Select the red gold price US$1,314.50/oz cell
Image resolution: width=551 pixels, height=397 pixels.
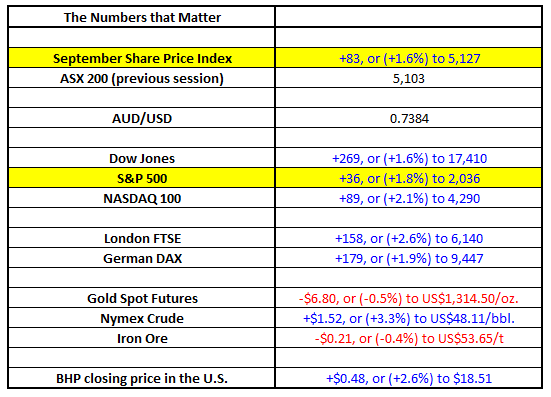coord(409,298)
